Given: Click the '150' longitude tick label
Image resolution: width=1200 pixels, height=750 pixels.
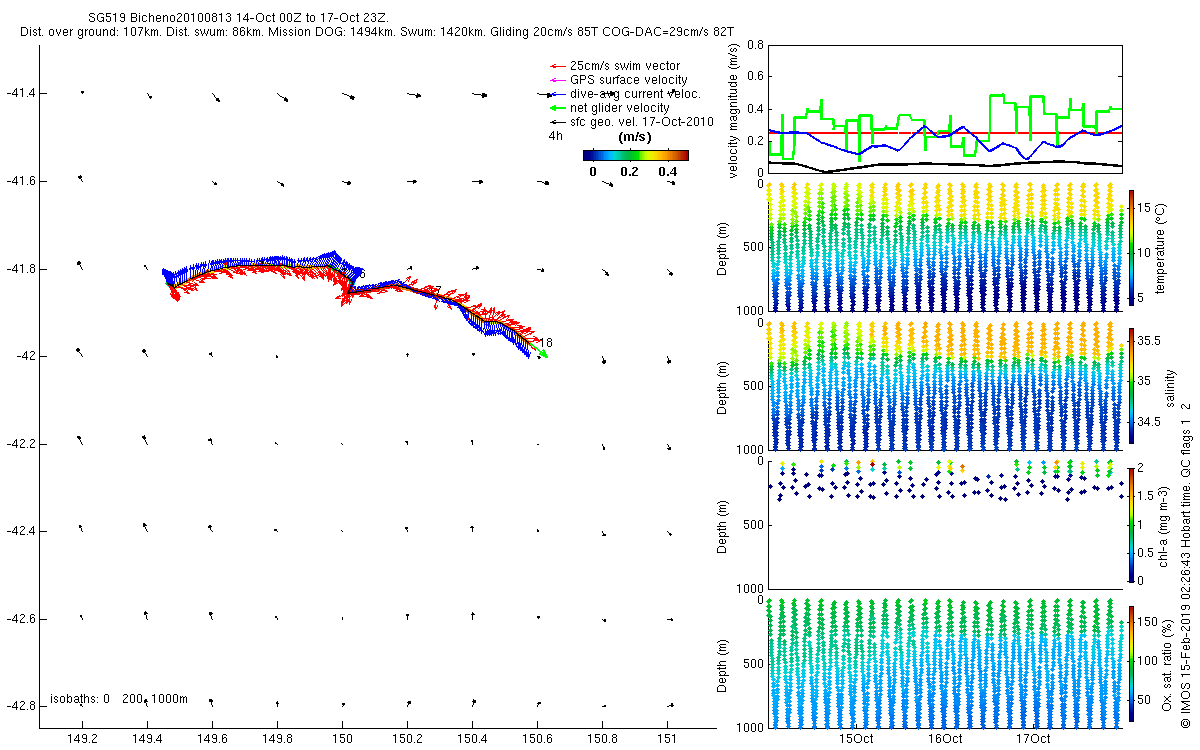Looking at the screenshot, I should point(342,739).
